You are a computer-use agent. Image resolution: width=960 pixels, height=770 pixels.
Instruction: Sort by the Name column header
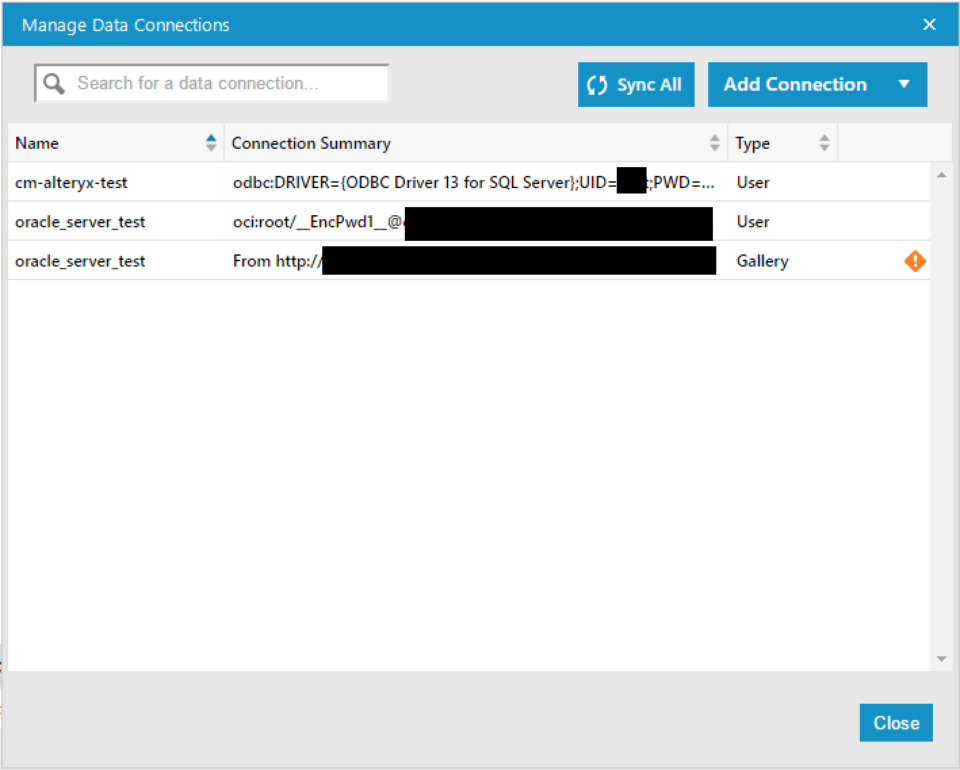pos(38,143)
